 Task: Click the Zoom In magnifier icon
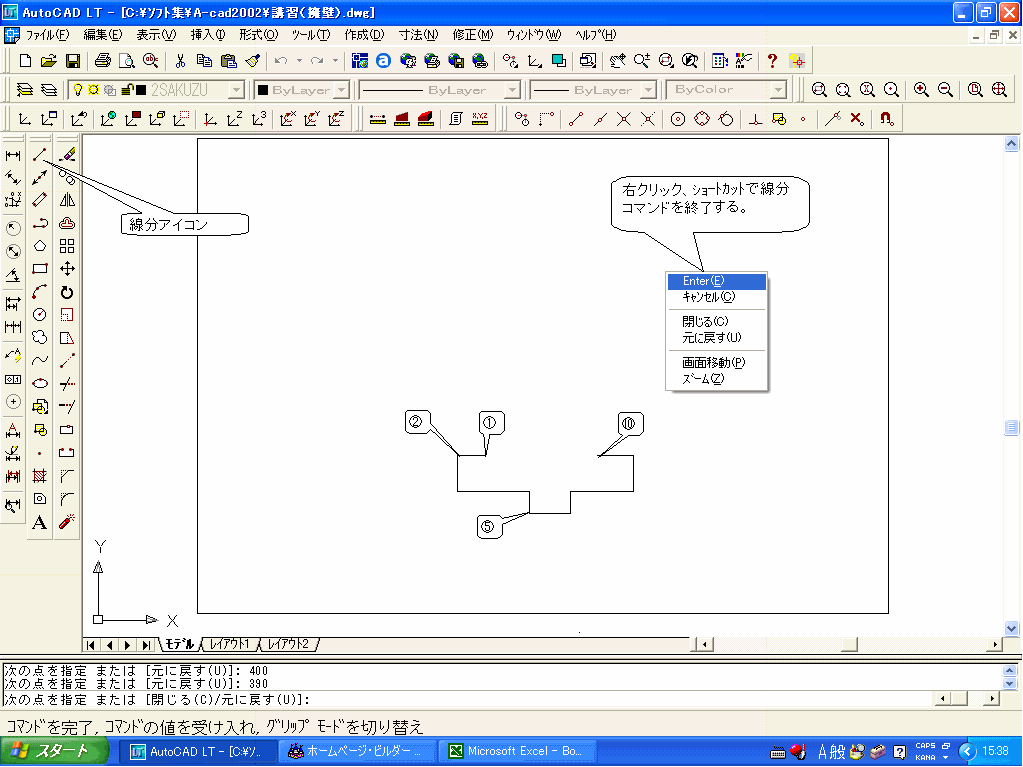921,89
